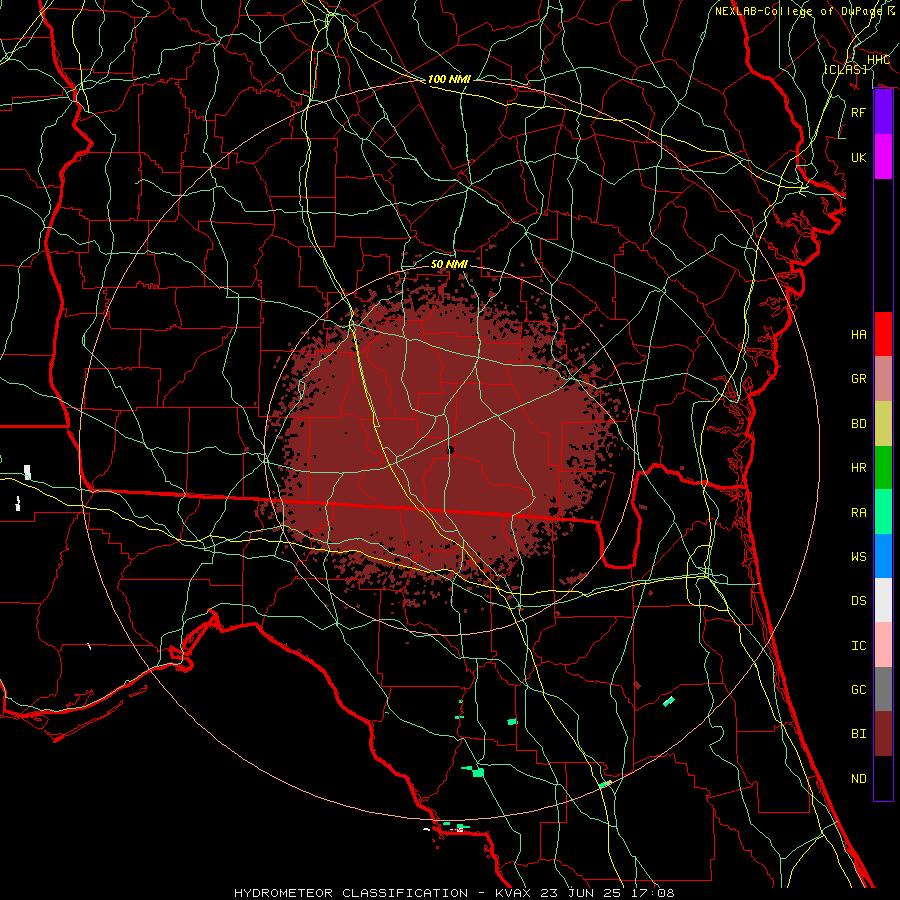Click the IC legend label
900x900 pixels.
click(x=859, y=646)
